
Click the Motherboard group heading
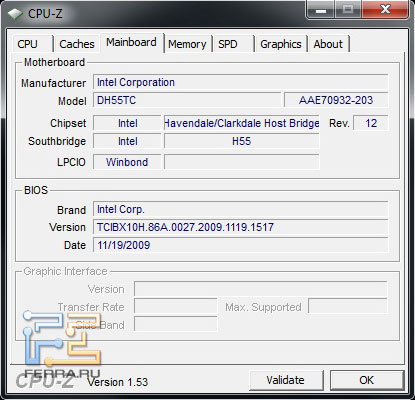click(54, 62)
